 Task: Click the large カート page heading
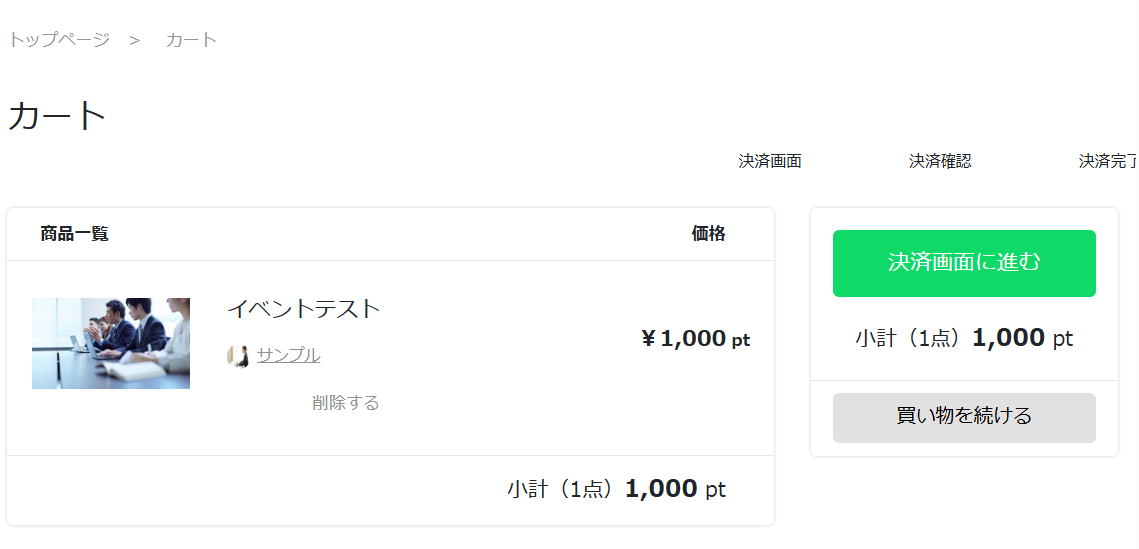57,116
